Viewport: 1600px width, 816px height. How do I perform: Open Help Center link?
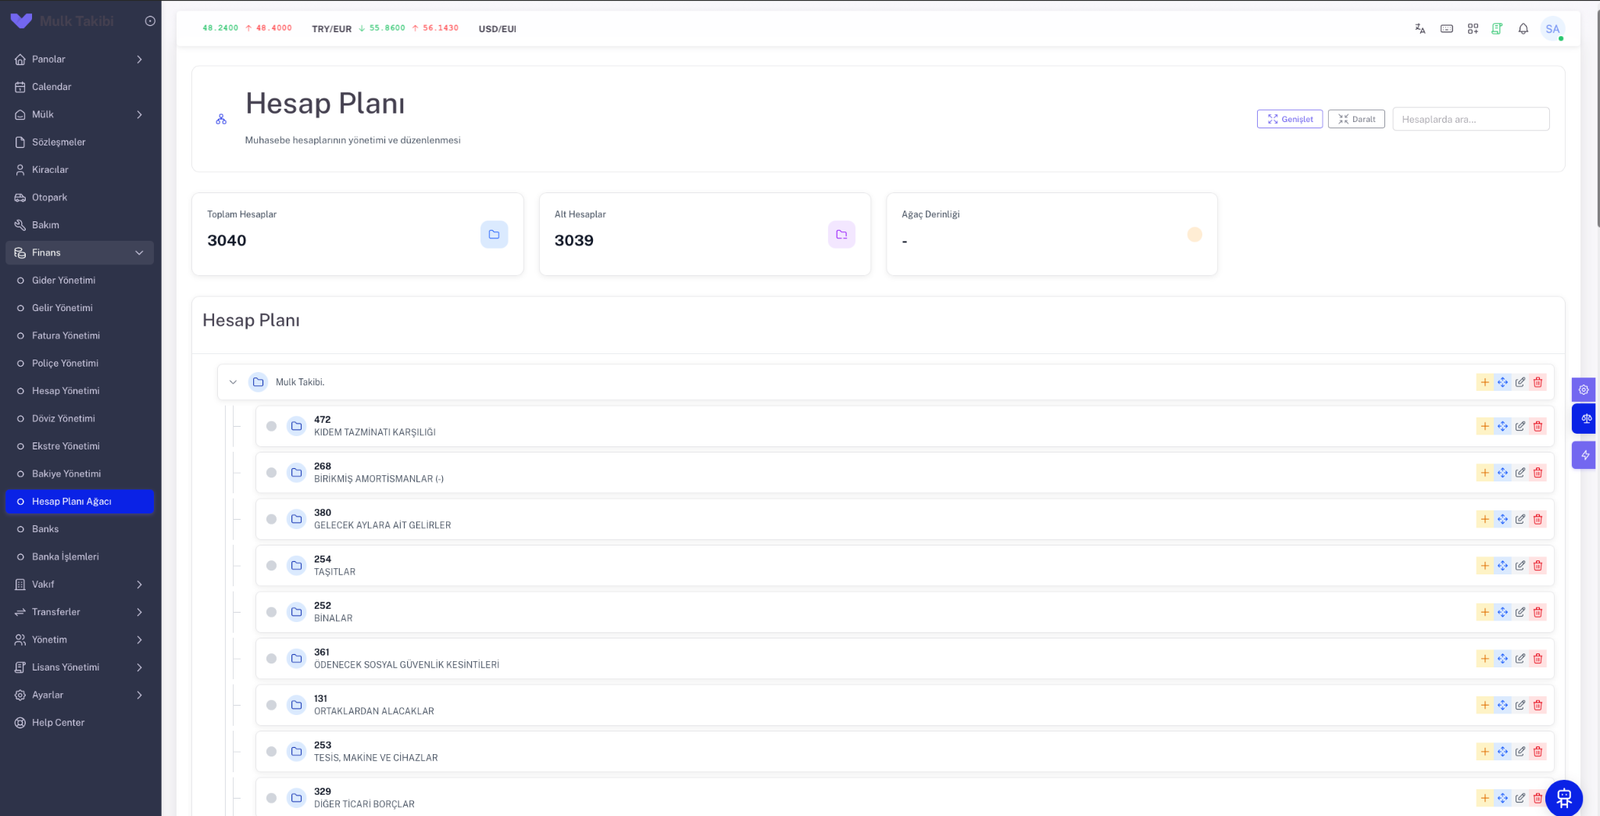point(80,723)
